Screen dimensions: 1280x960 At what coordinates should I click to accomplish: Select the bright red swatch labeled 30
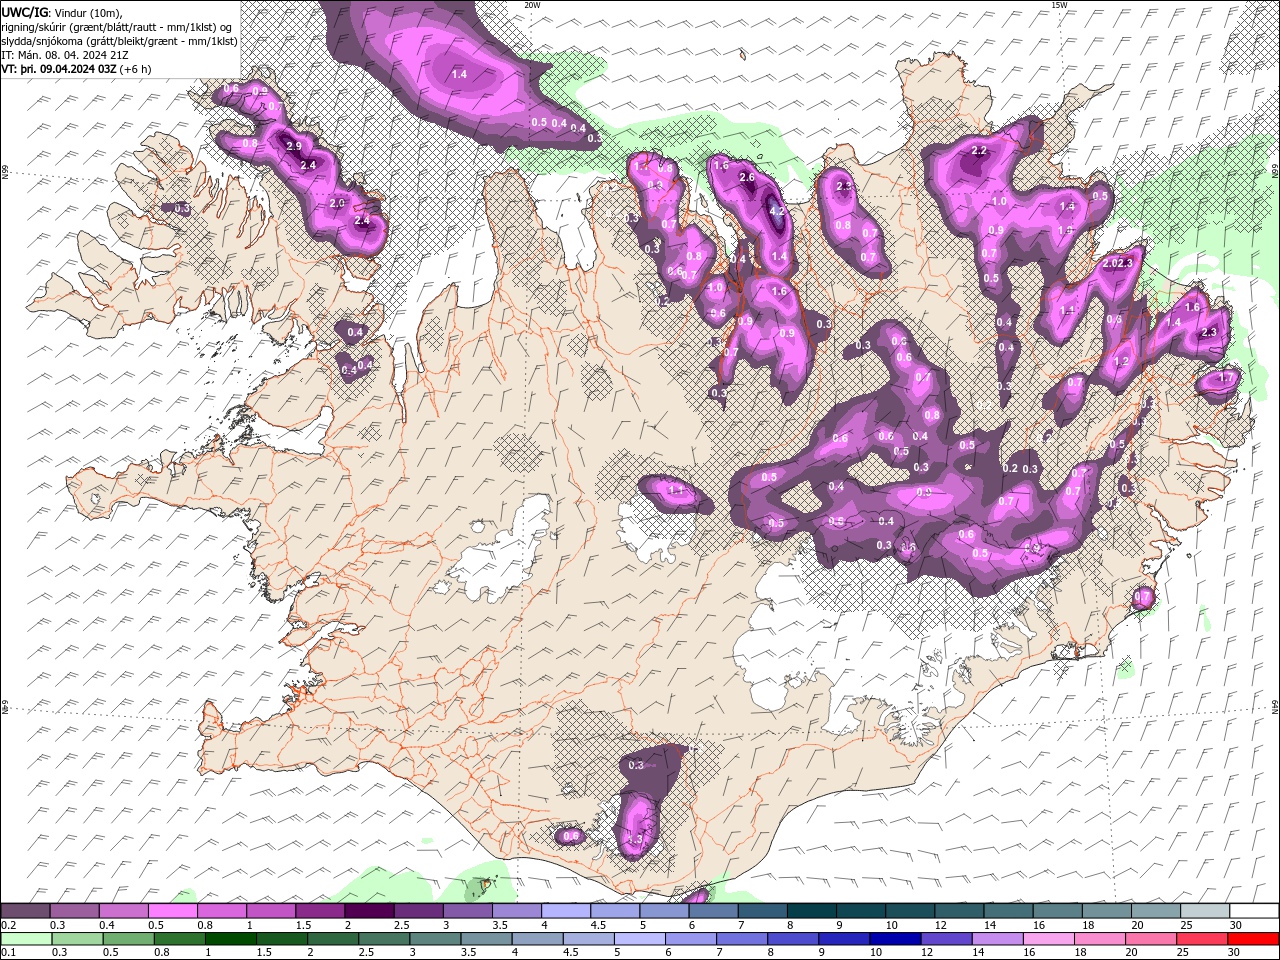click(1253, 939)
